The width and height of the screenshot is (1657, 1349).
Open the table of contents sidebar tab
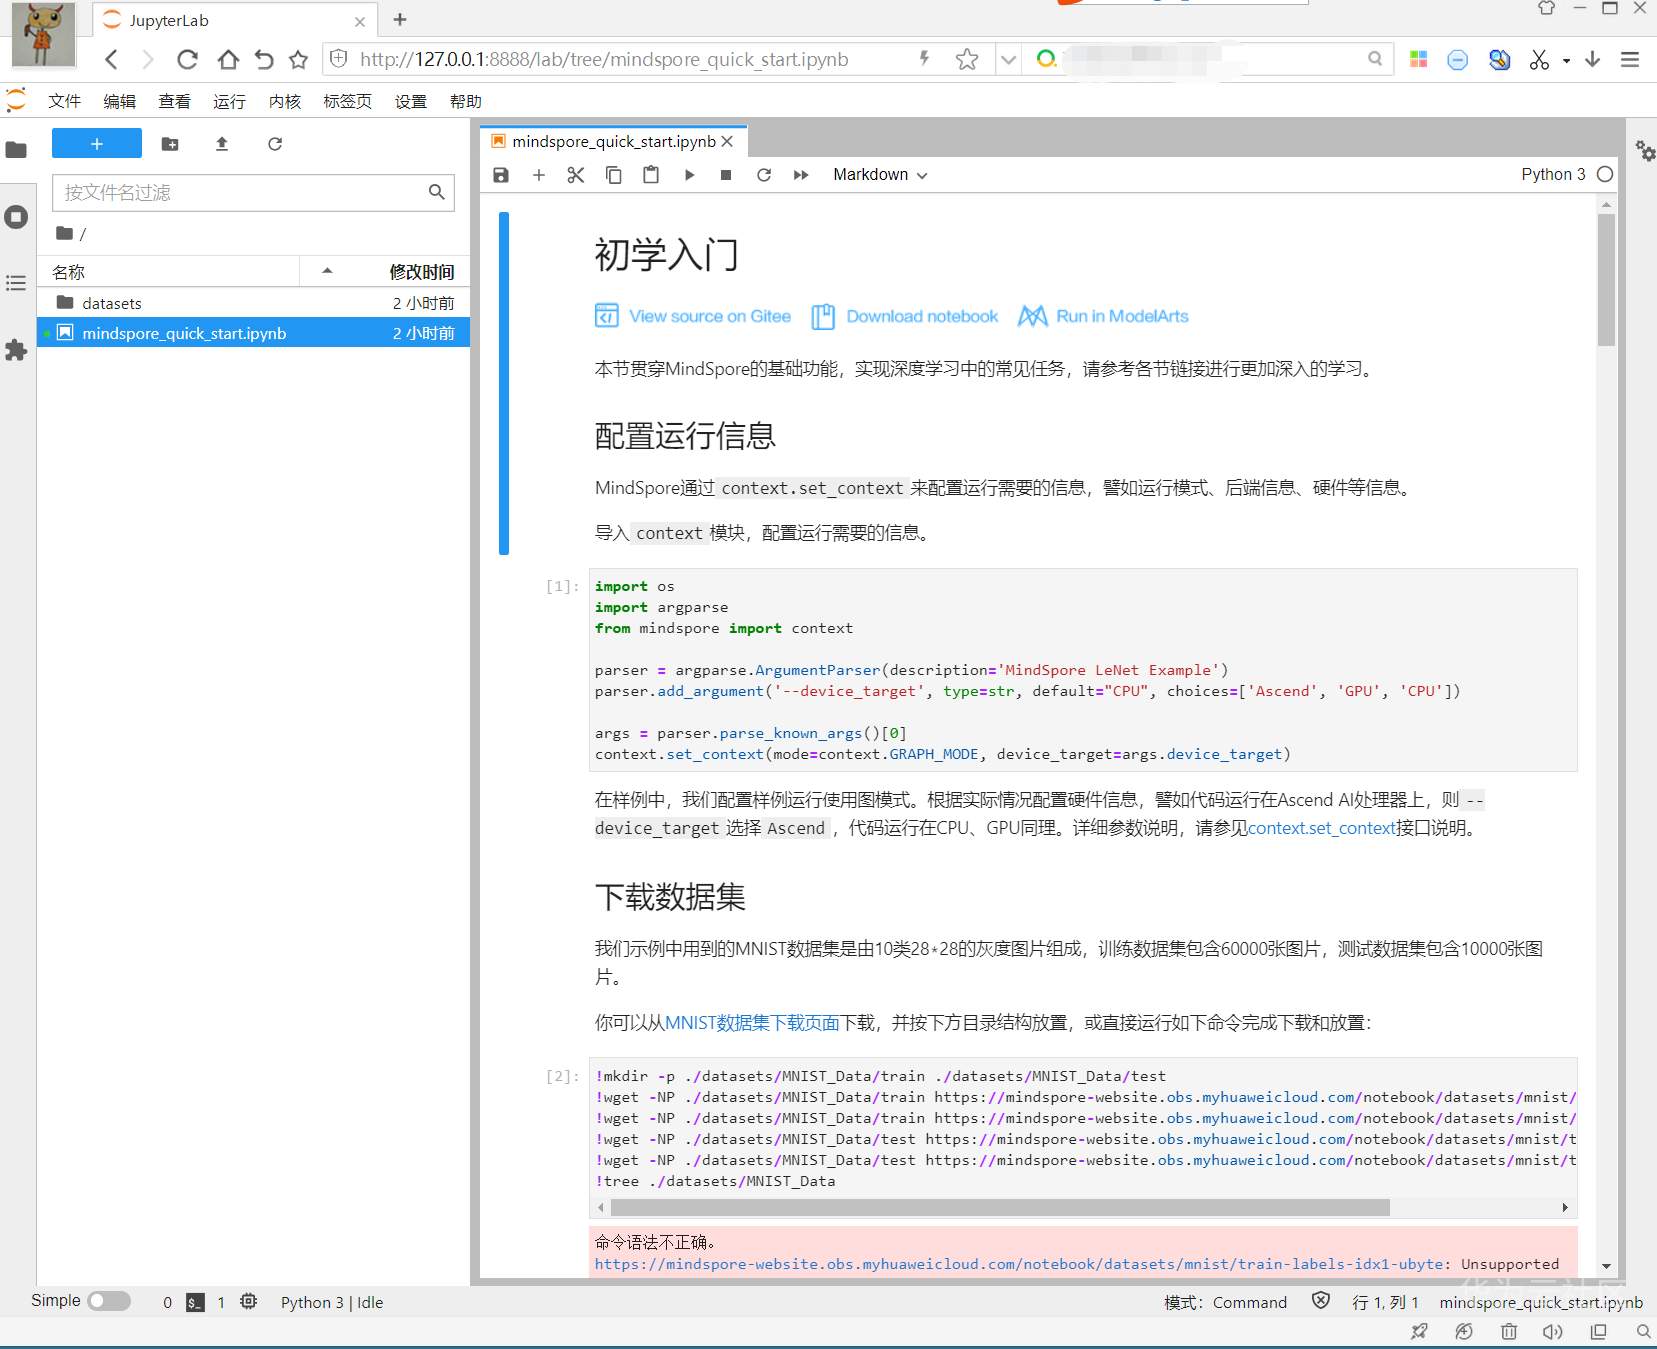coord(16,284)
